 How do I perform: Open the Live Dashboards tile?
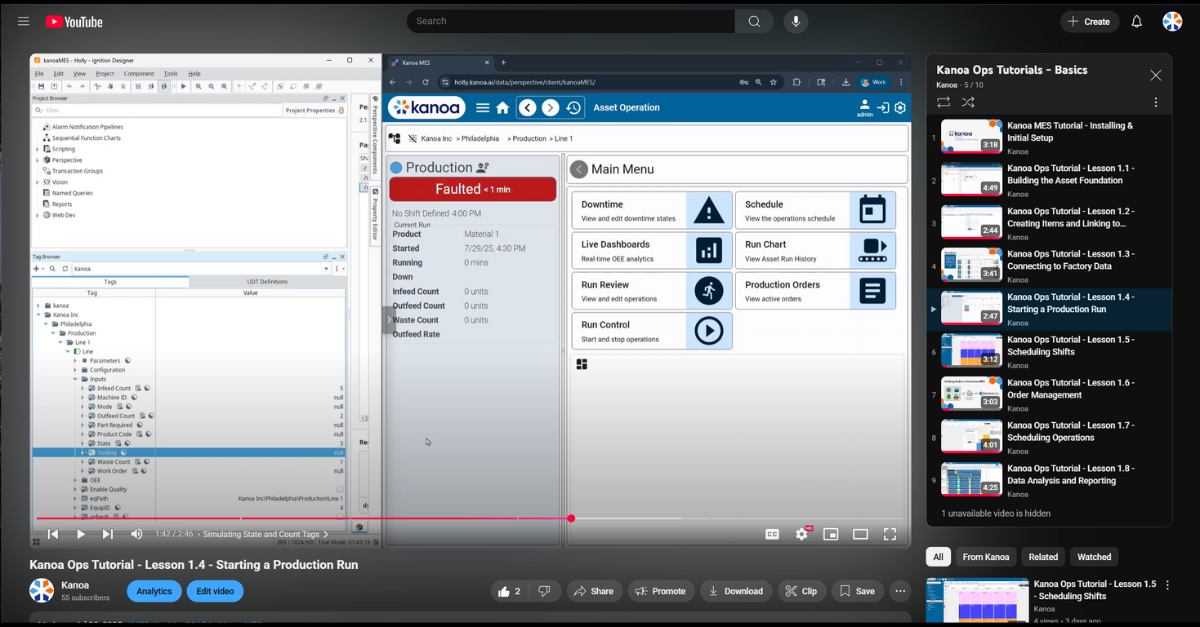coord(652,250)
